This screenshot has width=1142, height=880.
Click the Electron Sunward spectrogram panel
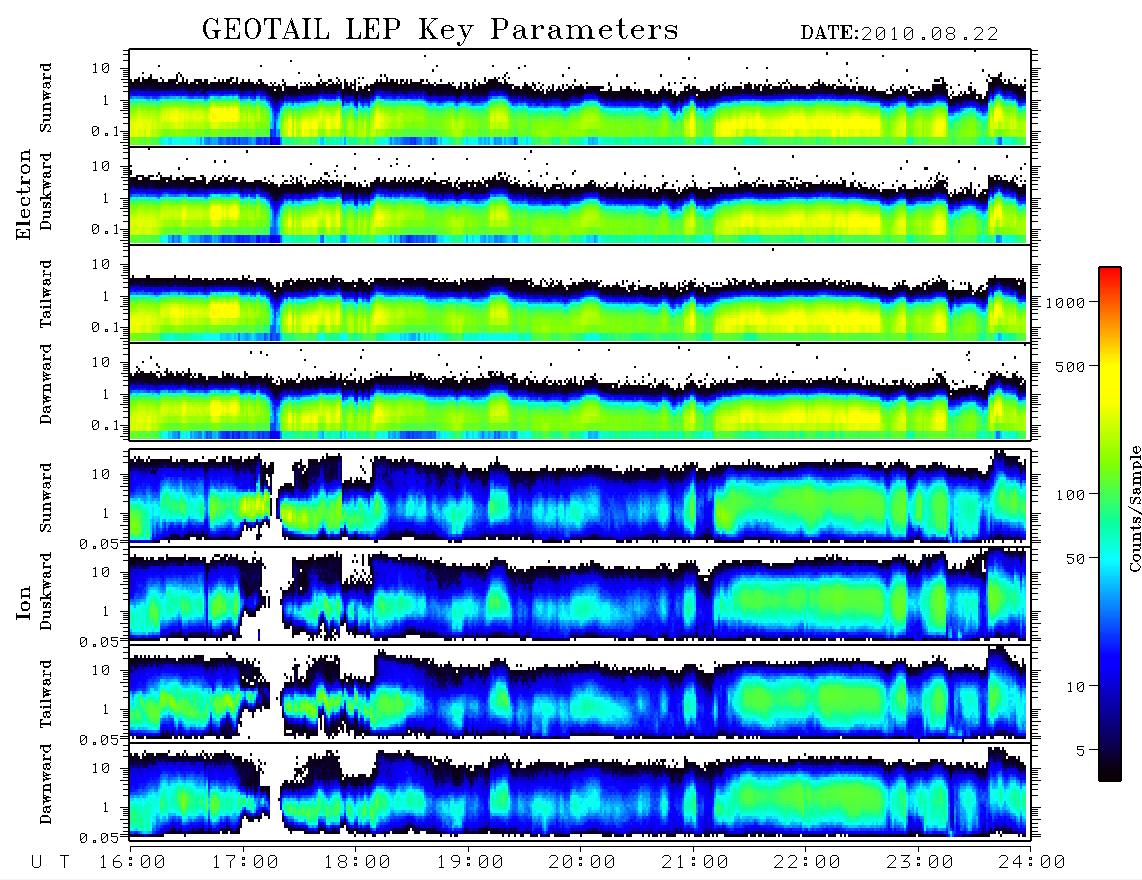pyautogui.click(x=580, y=97)
